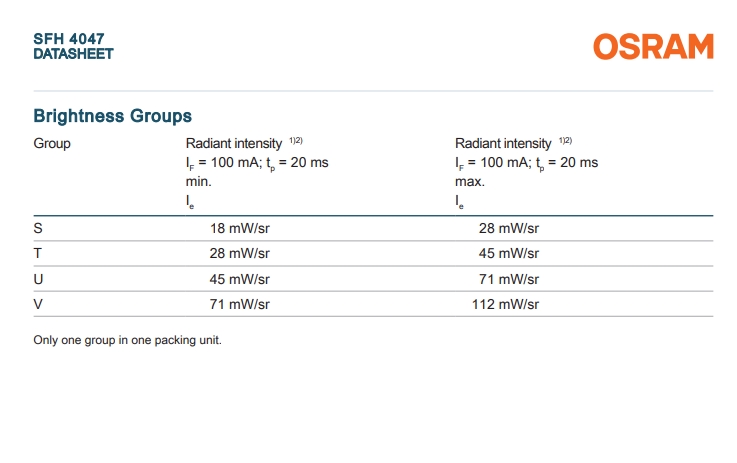The image size is (737, 463).
Task: Click the DATASHEET header label
Action: 73,54
